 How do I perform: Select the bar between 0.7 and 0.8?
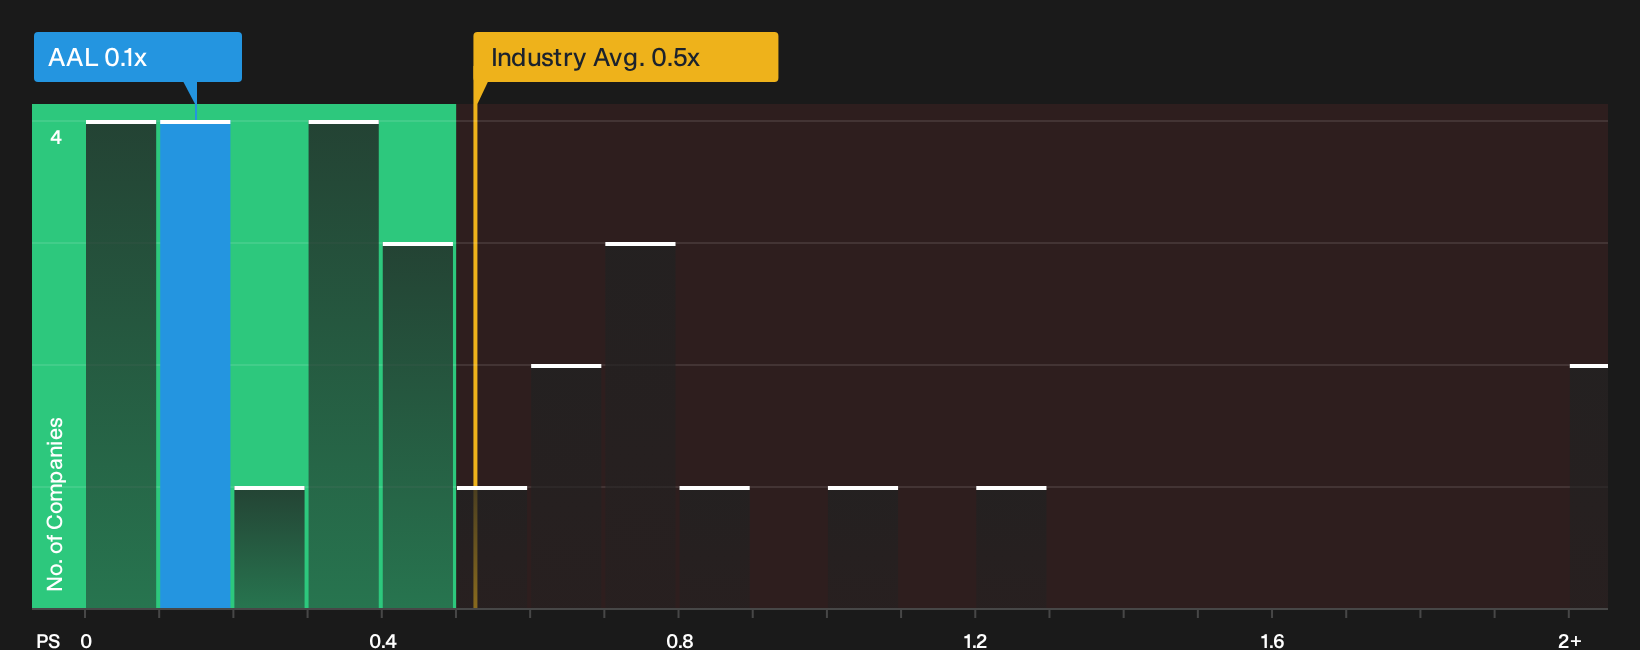pyautogui.click(x=640, y=426)
